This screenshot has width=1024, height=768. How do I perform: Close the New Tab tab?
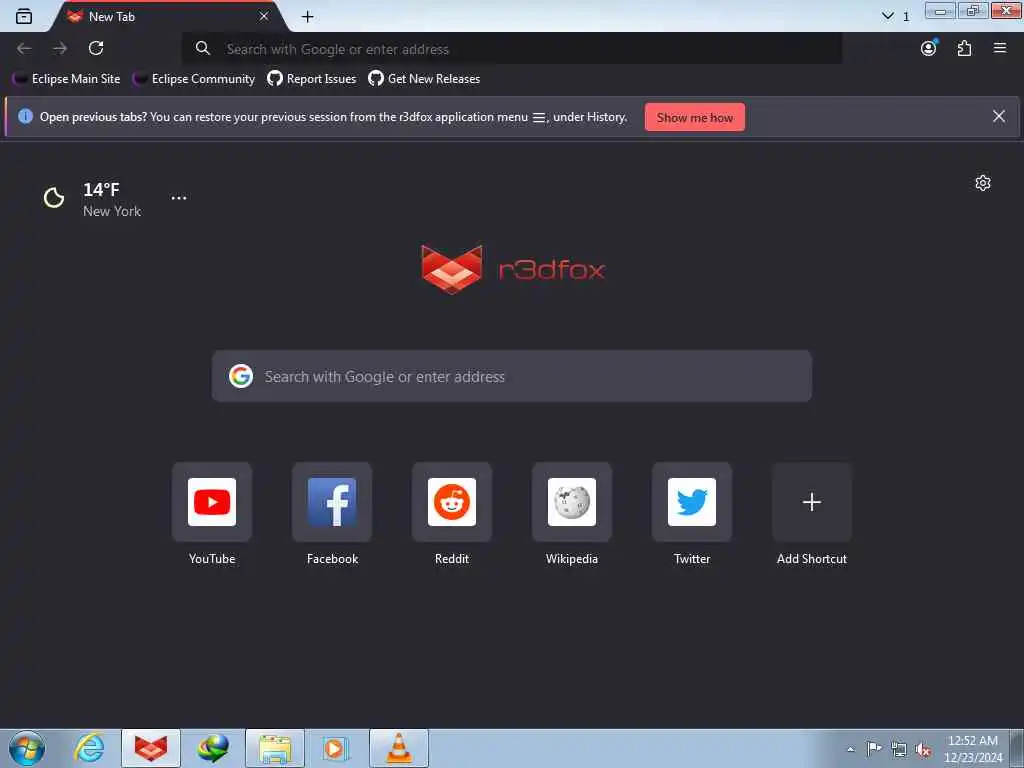[264, 16]
